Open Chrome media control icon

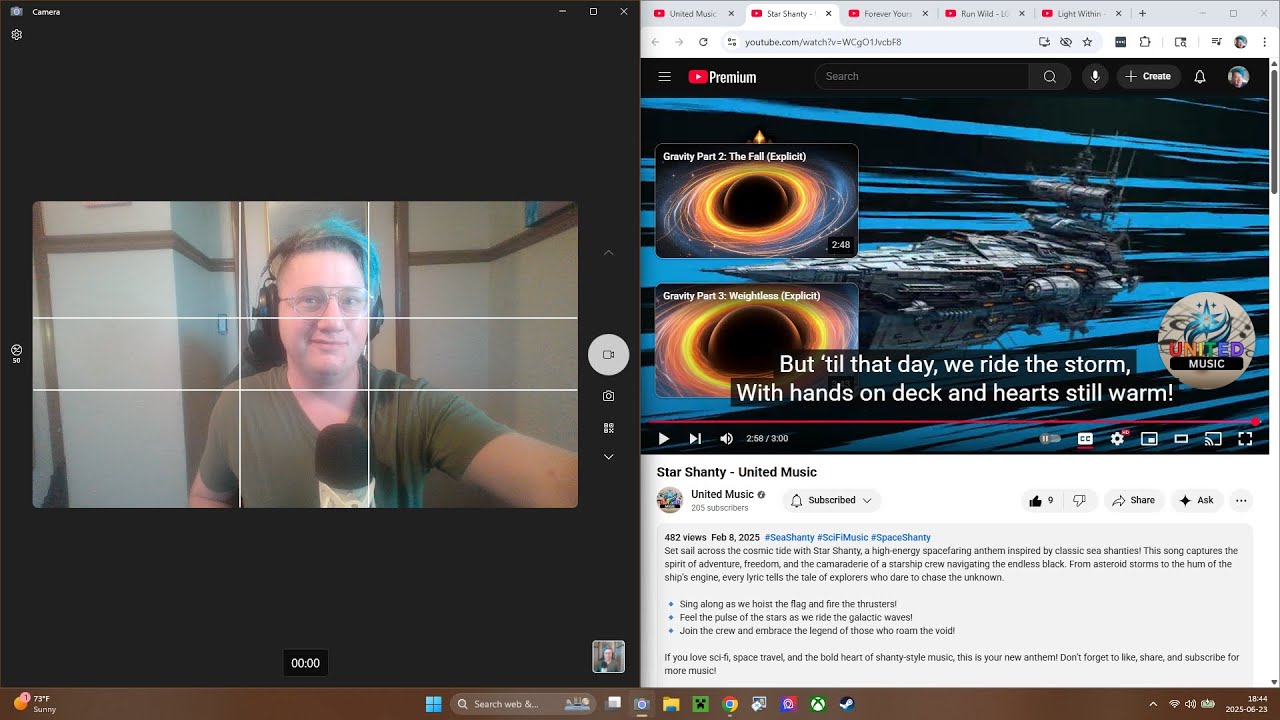point(1217,42)
